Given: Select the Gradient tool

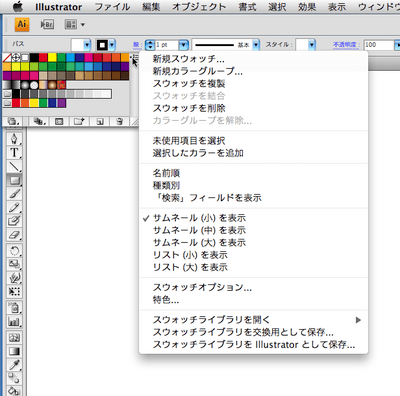Looking at the screenshot, I should pyautogui.click(x=14, y=351).
